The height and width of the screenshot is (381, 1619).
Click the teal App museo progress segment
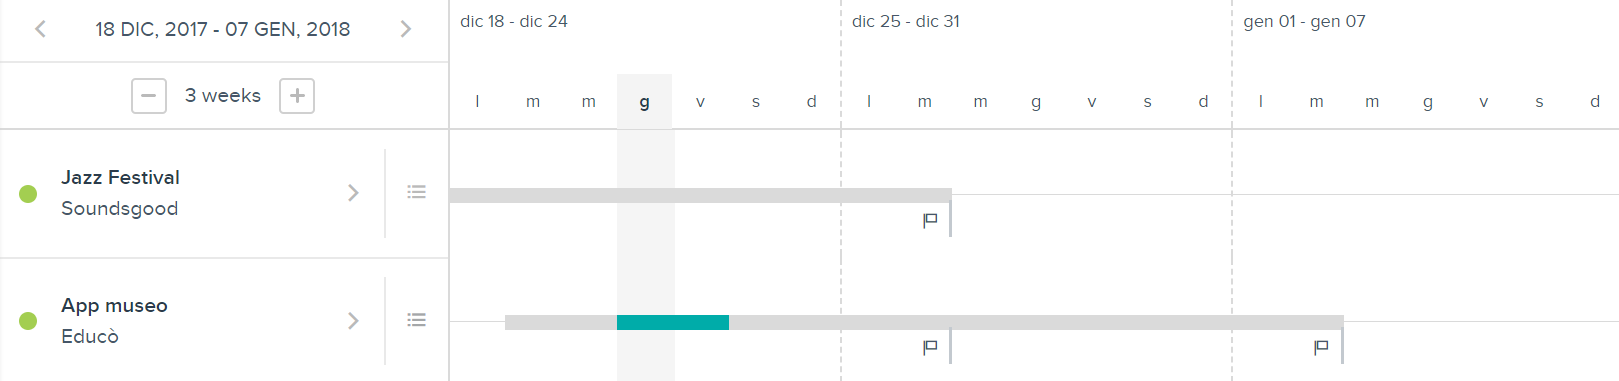pyautogui.click(x=673, y=322)
